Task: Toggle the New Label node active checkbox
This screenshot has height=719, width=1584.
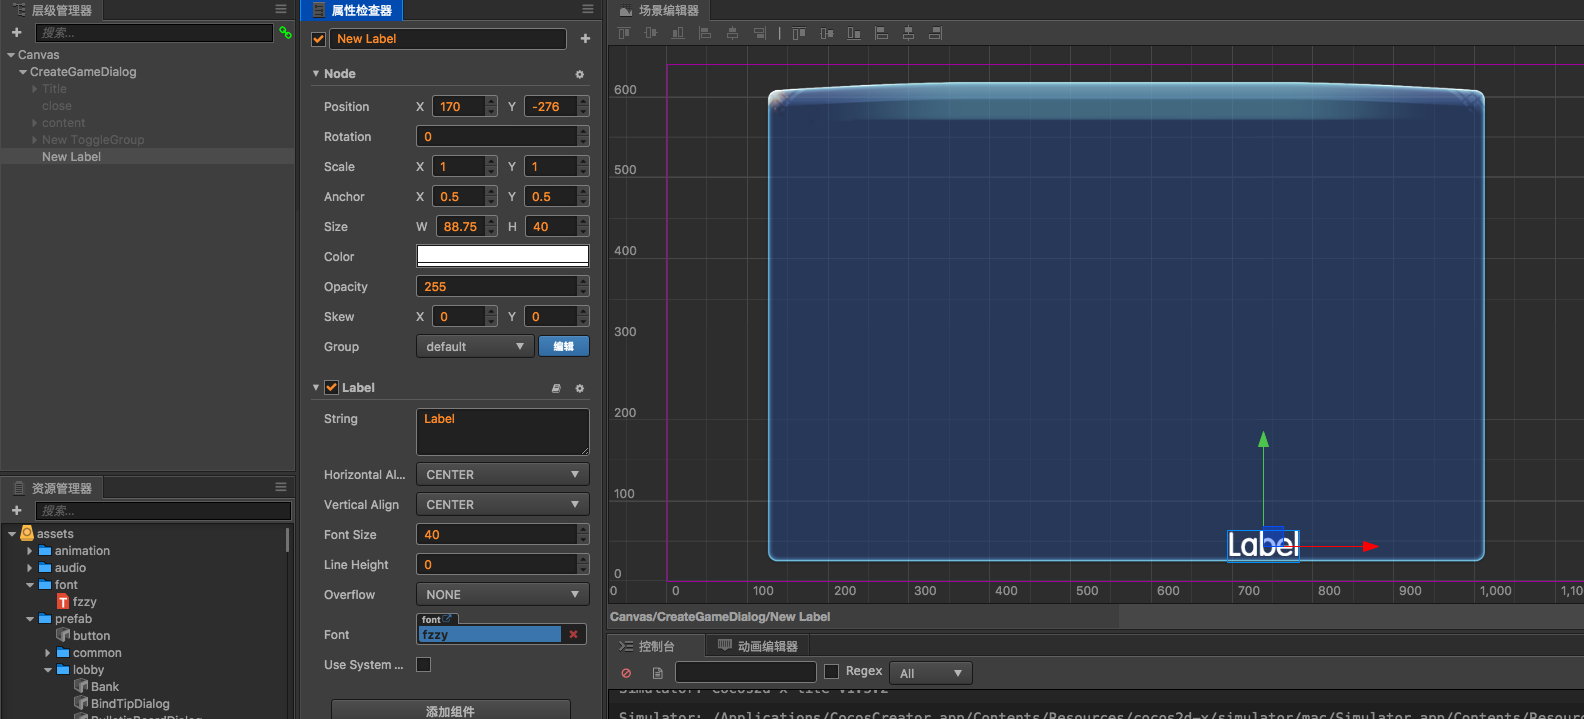Action: [x=319, y=39]
